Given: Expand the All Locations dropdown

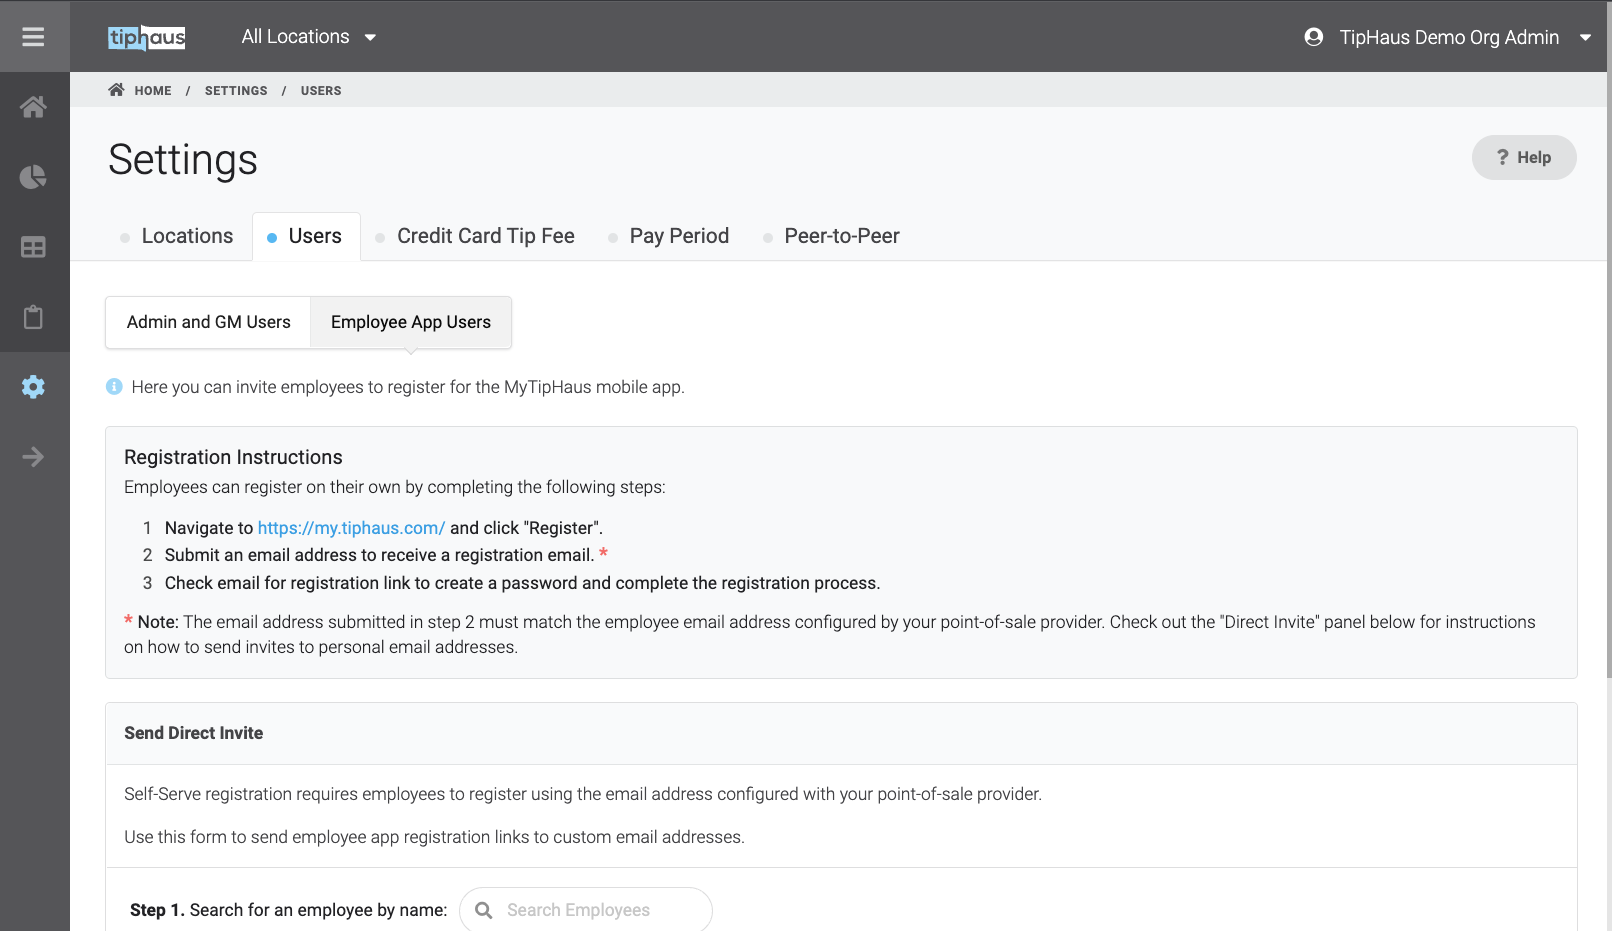Looking at the screenshot, I should (308, 37).
